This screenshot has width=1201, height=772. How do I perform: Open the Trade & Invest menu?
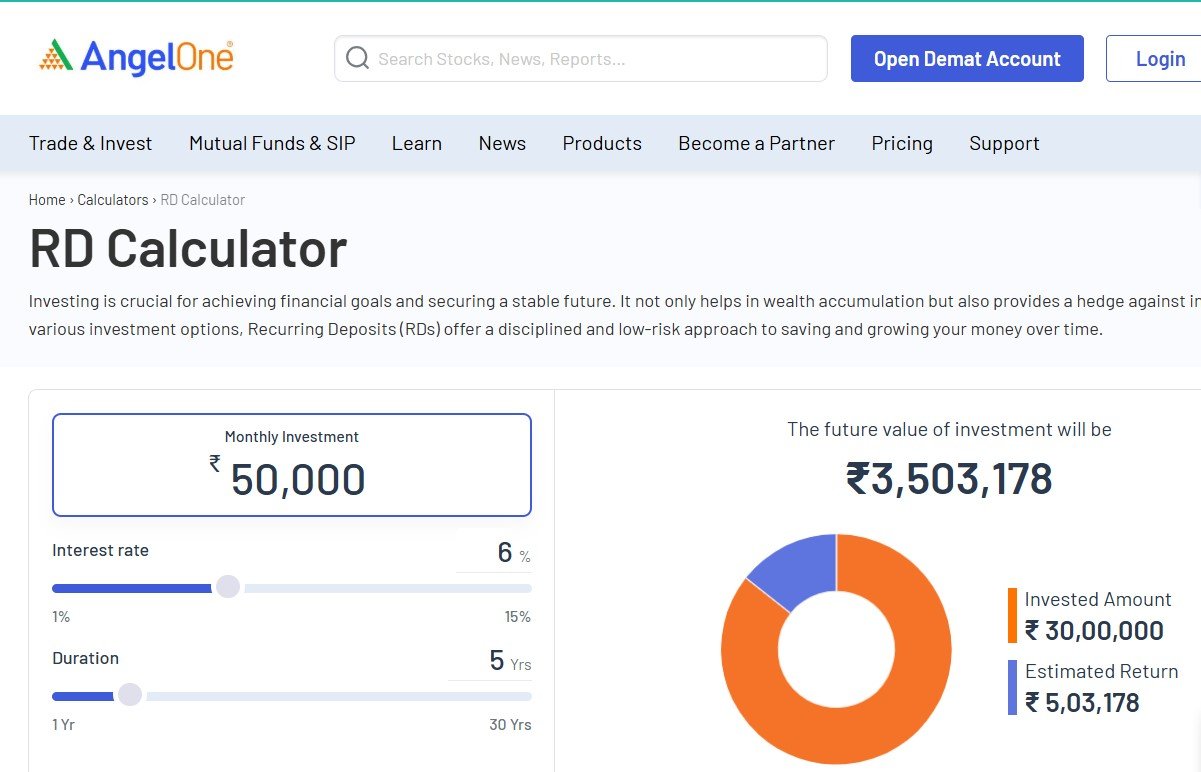click(90, 143)
